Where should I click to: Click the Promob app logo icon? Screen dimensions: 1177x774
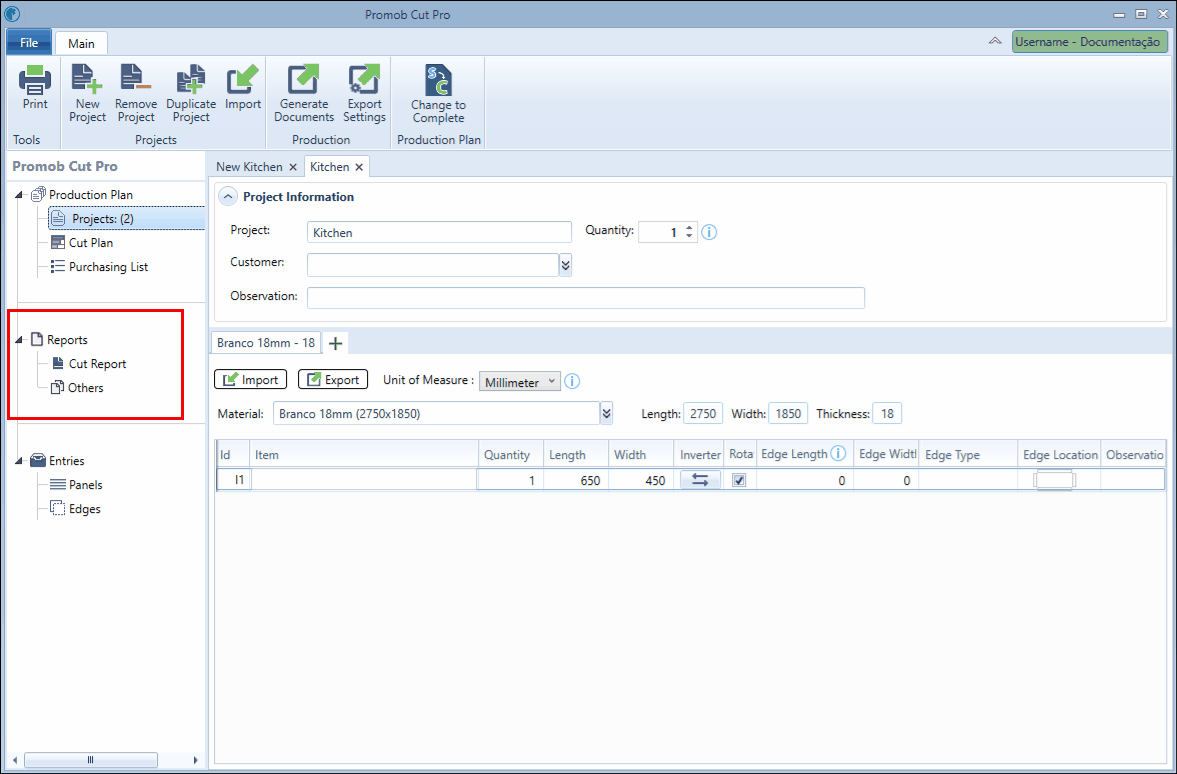click(12, 14)
